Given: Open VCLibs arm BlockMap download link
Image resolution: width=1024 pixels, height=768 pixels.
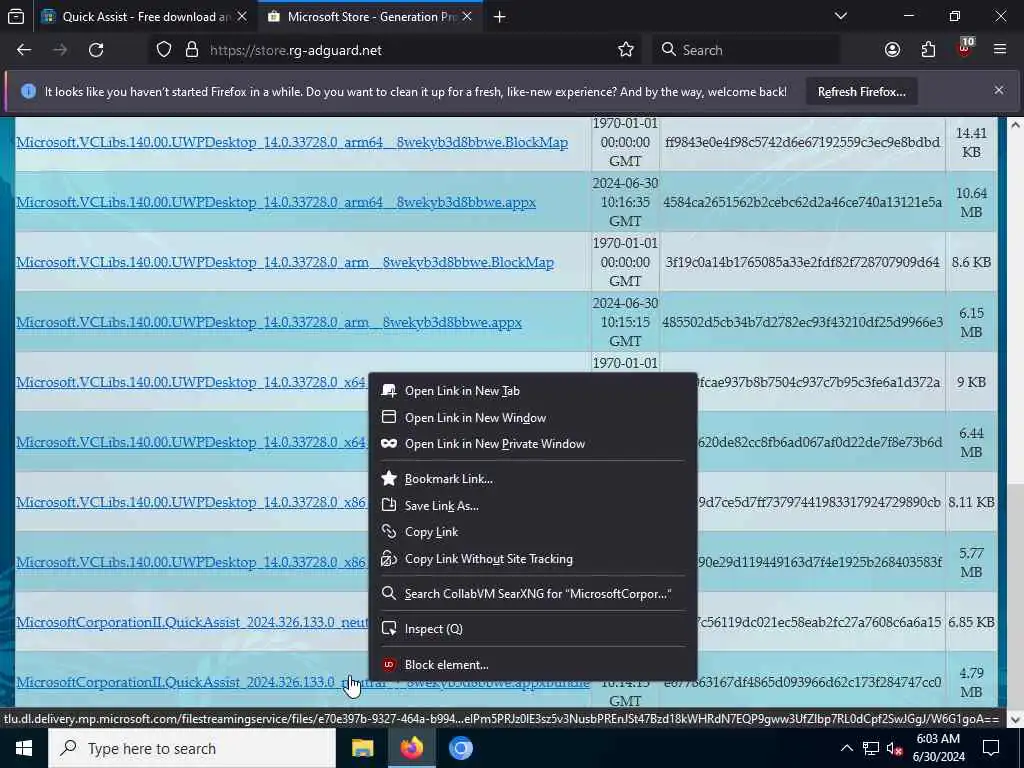Looking at the screenshot, I should [285, 263].
